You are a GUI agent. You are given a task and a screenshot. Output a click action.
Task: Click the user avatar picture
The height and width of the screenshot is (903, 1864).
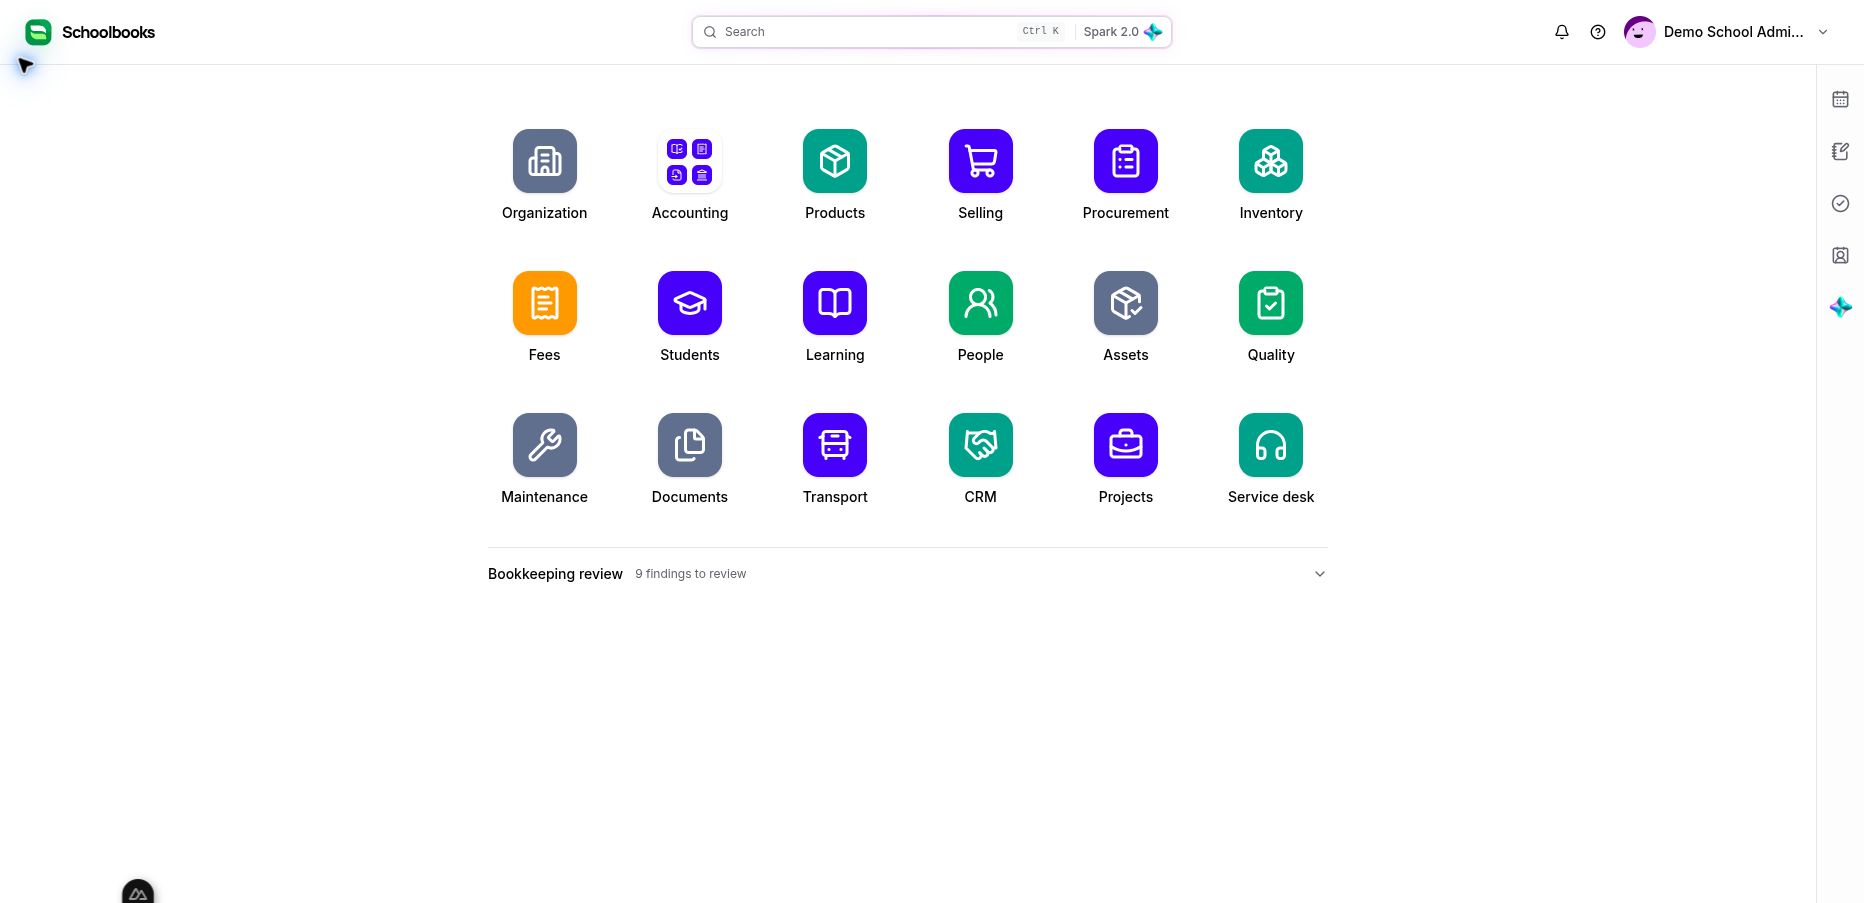1639,32
